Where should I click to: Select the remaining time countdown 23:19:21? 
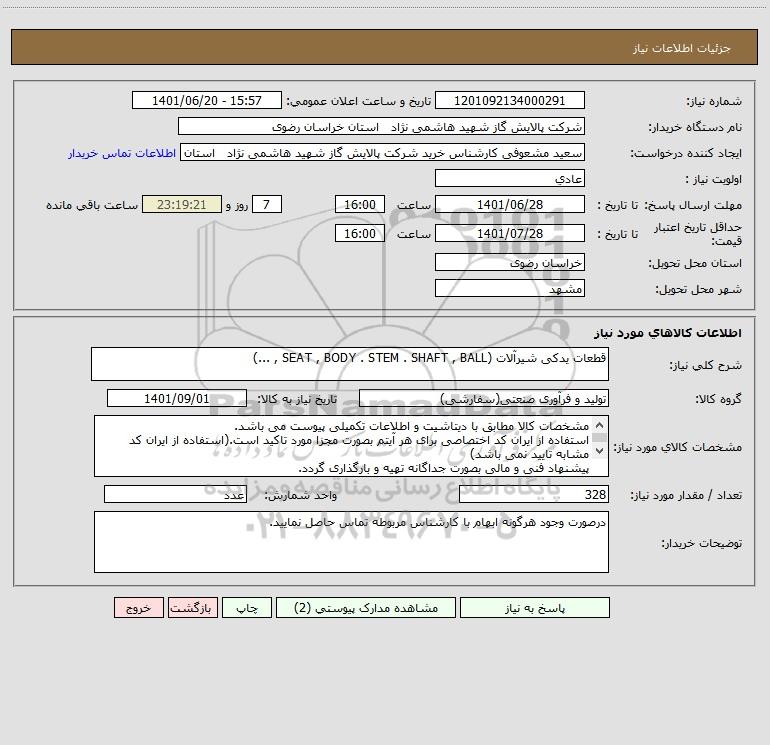pos(181,205)
